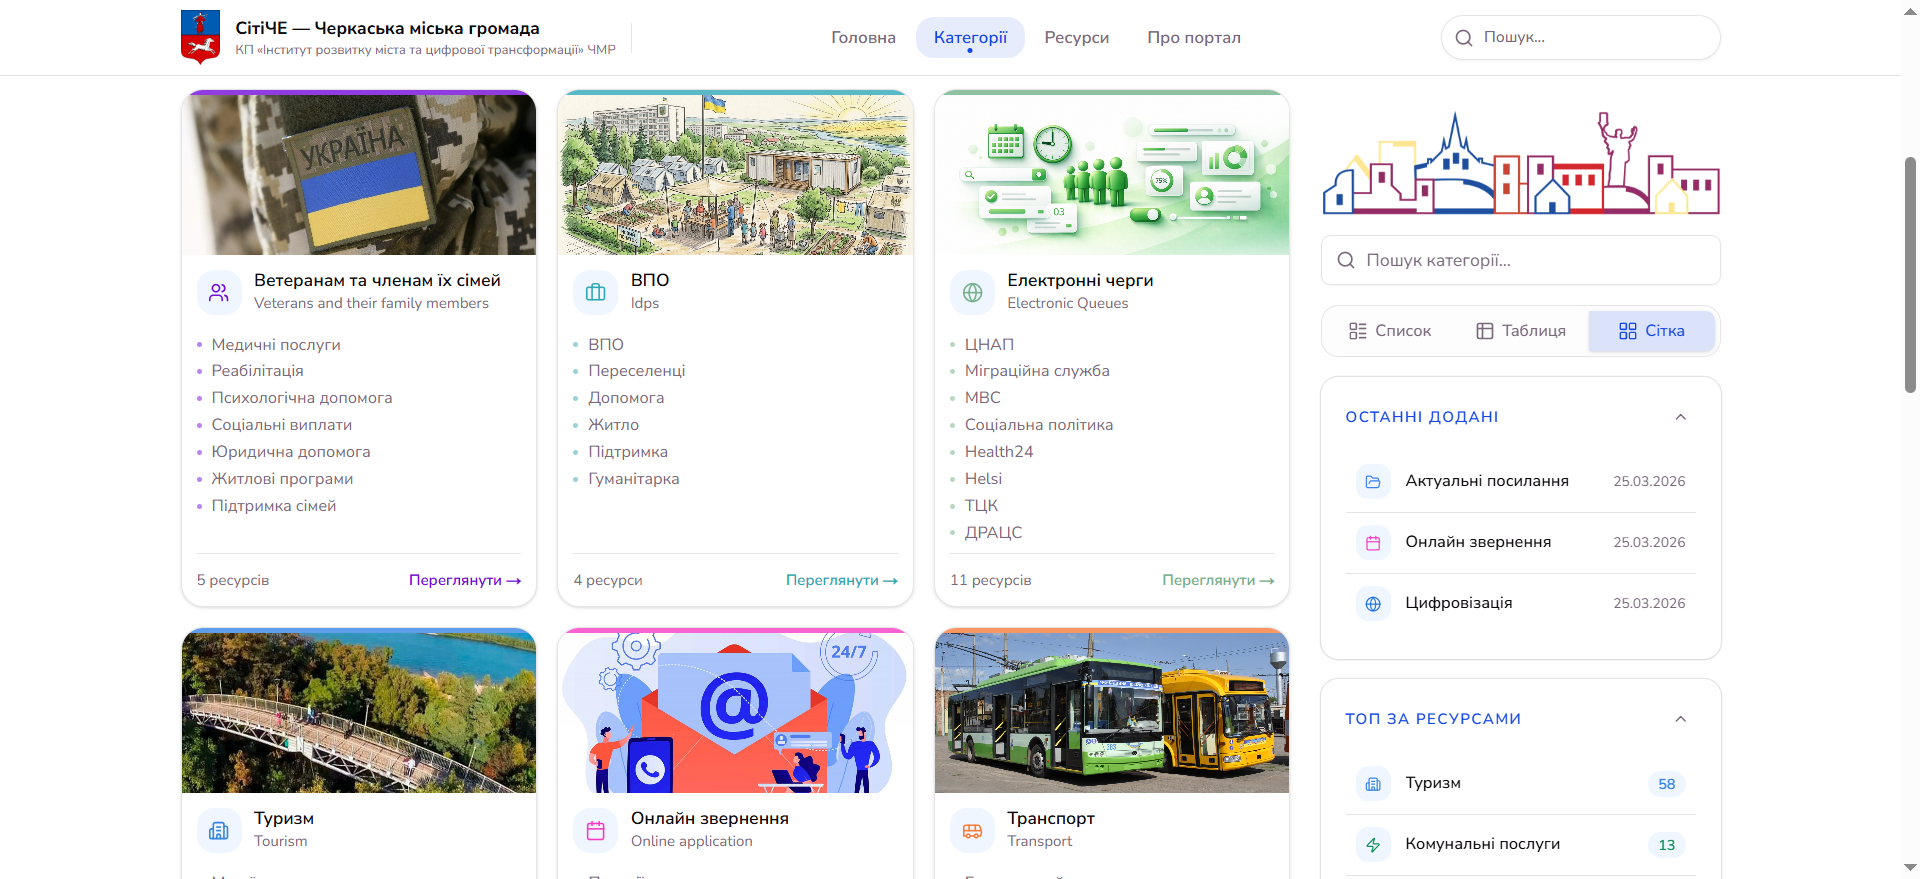
Task: Focus the Пошук категорії search field
Action: 1521,260
